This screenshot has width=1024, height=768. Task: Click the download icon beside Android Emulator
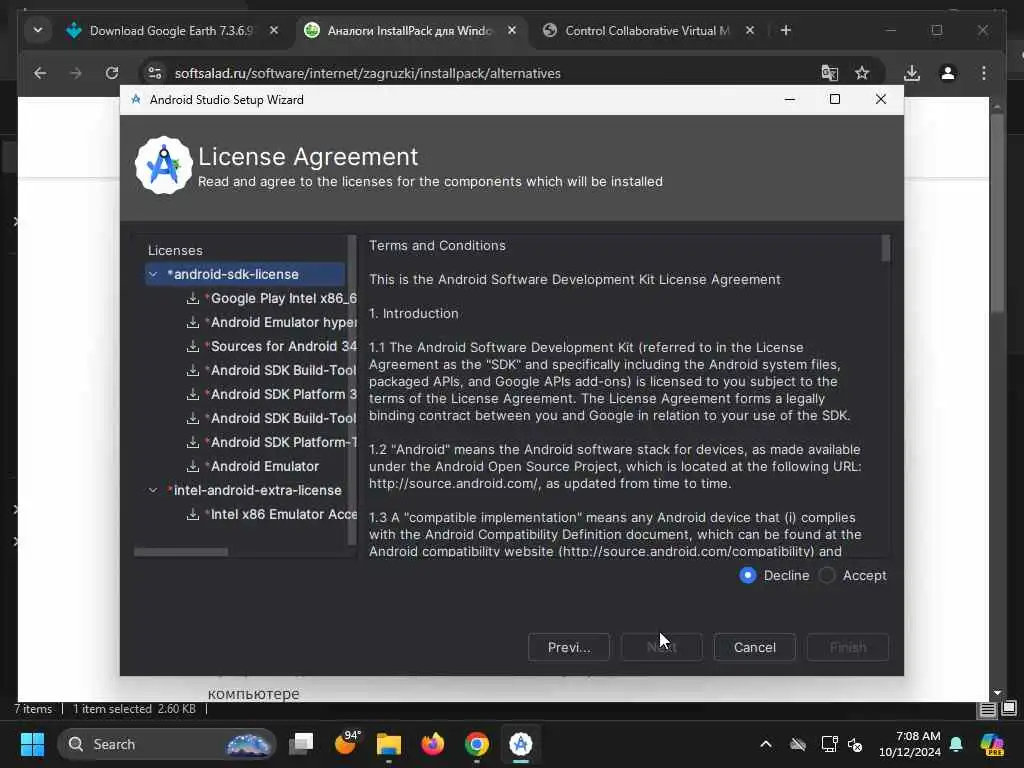click(x=193, y=466)
